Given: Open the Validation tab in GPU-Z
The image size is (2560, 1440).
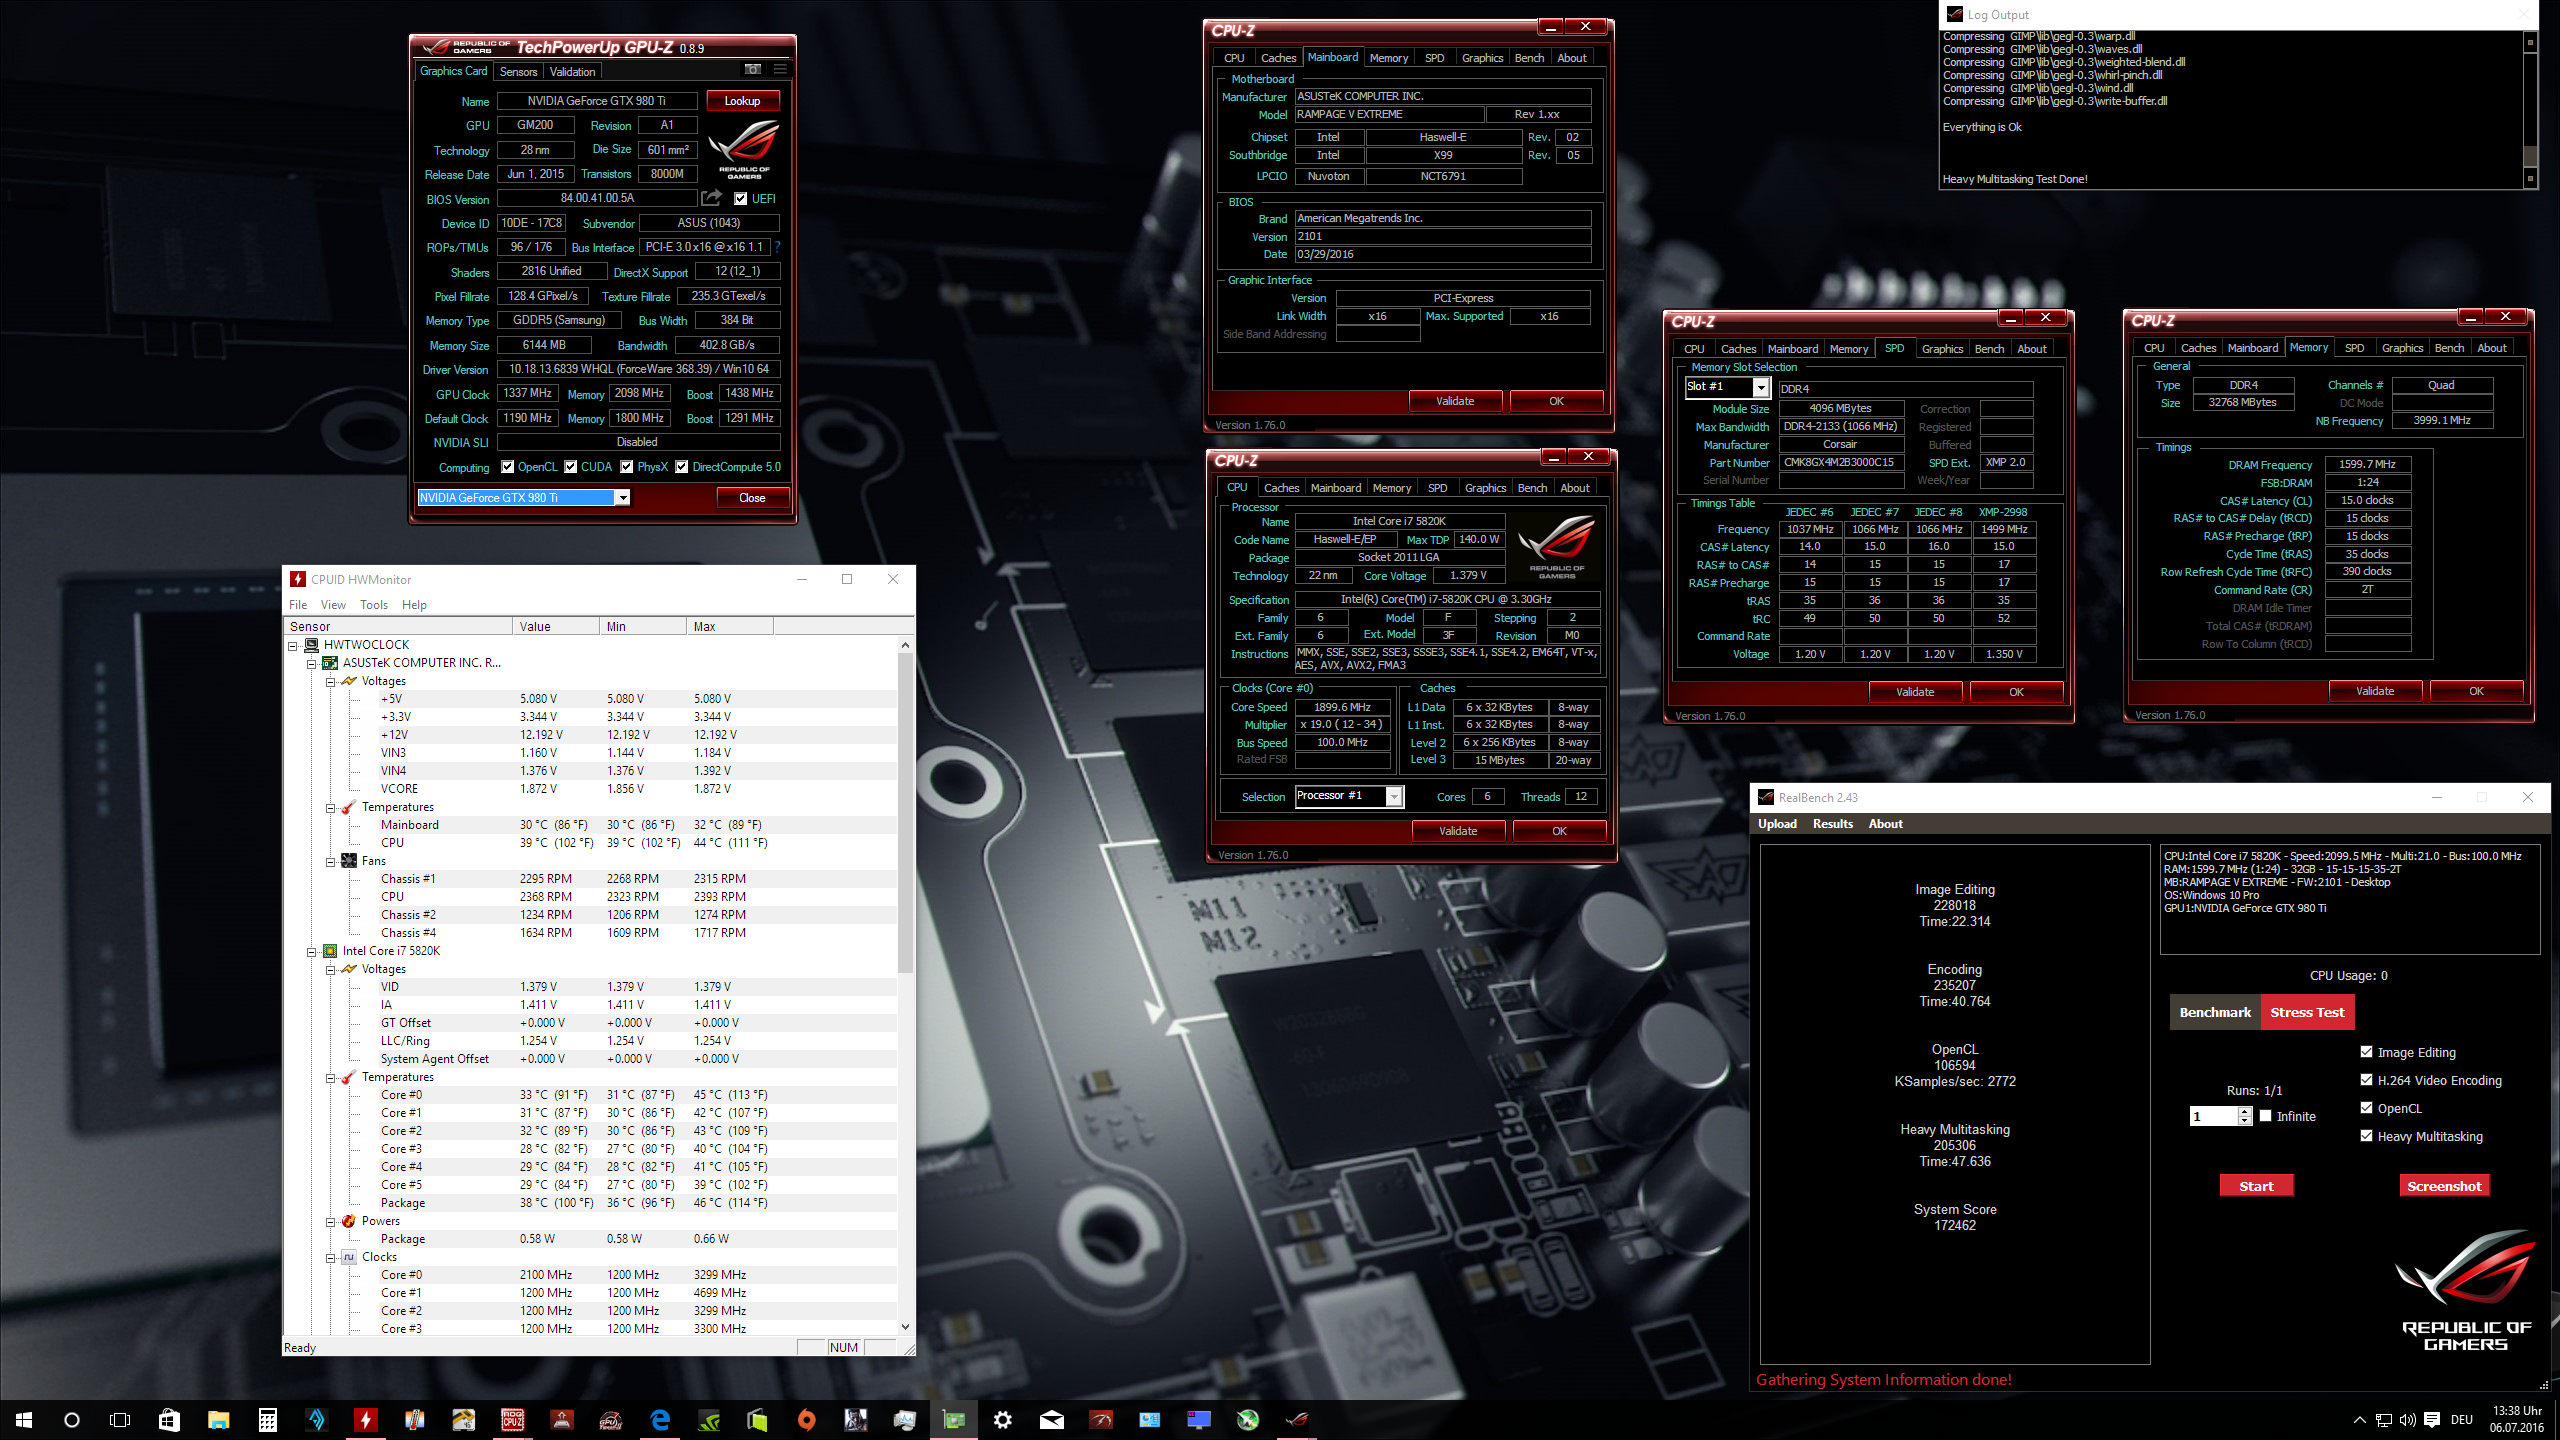Looking at the screenshot, I should [572, 71].
